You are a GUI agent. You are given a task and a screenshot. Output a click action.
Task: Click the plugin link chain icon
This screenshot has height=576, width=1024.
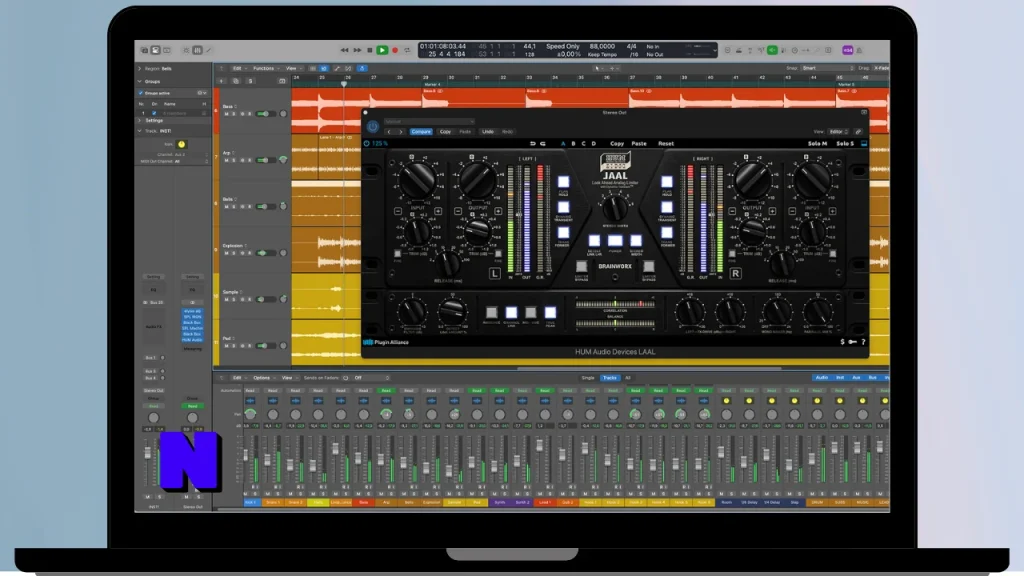[858, 132]
